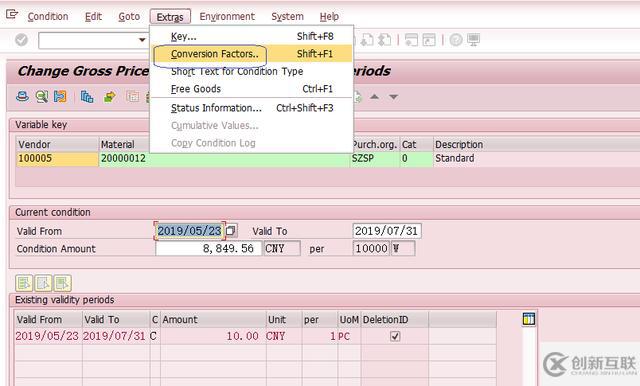The height and width of the screenshot is (386, 640).
Task: Open the Edit menu
Action: tap(93, 17)
